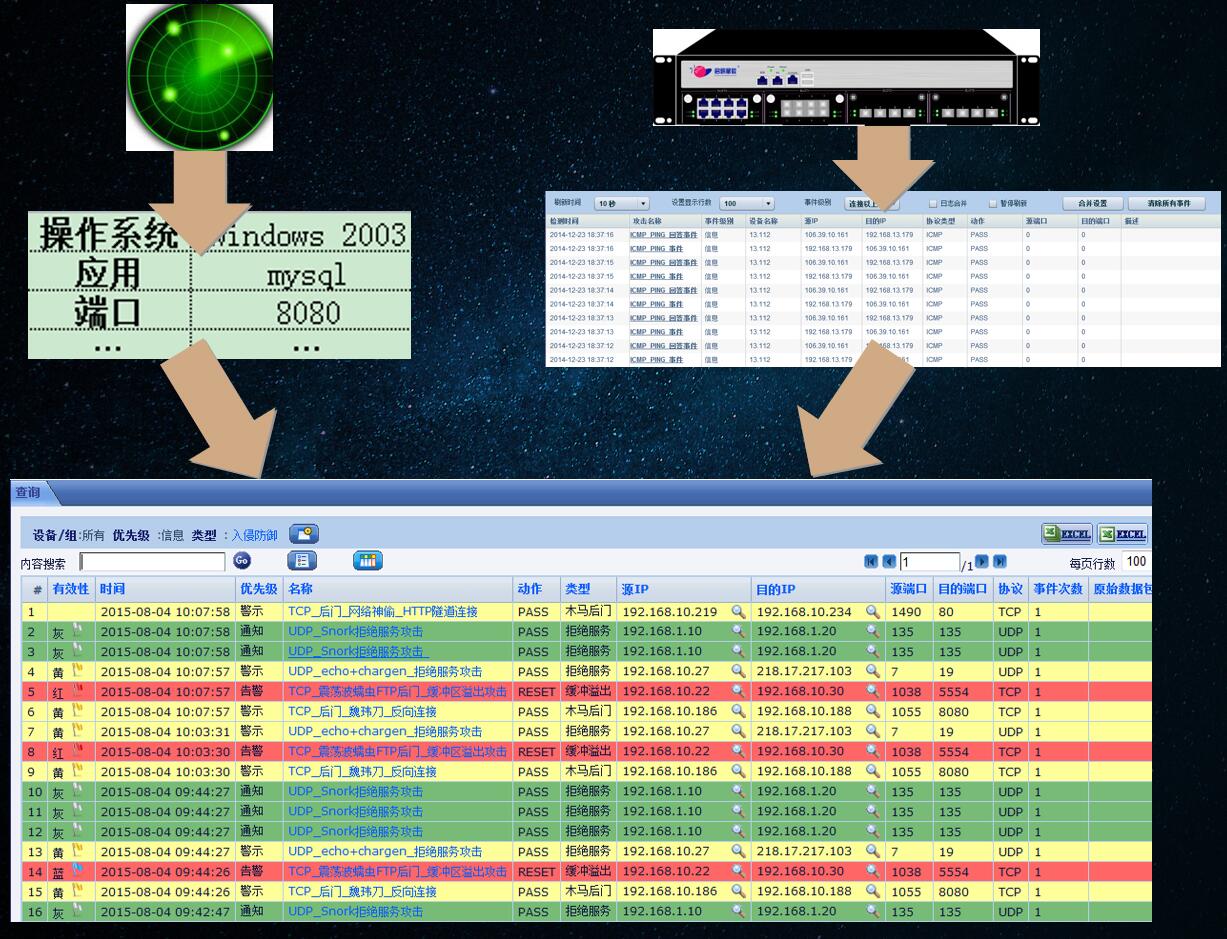Click the round Go search button
The image size is (1227, 939).
242,561
